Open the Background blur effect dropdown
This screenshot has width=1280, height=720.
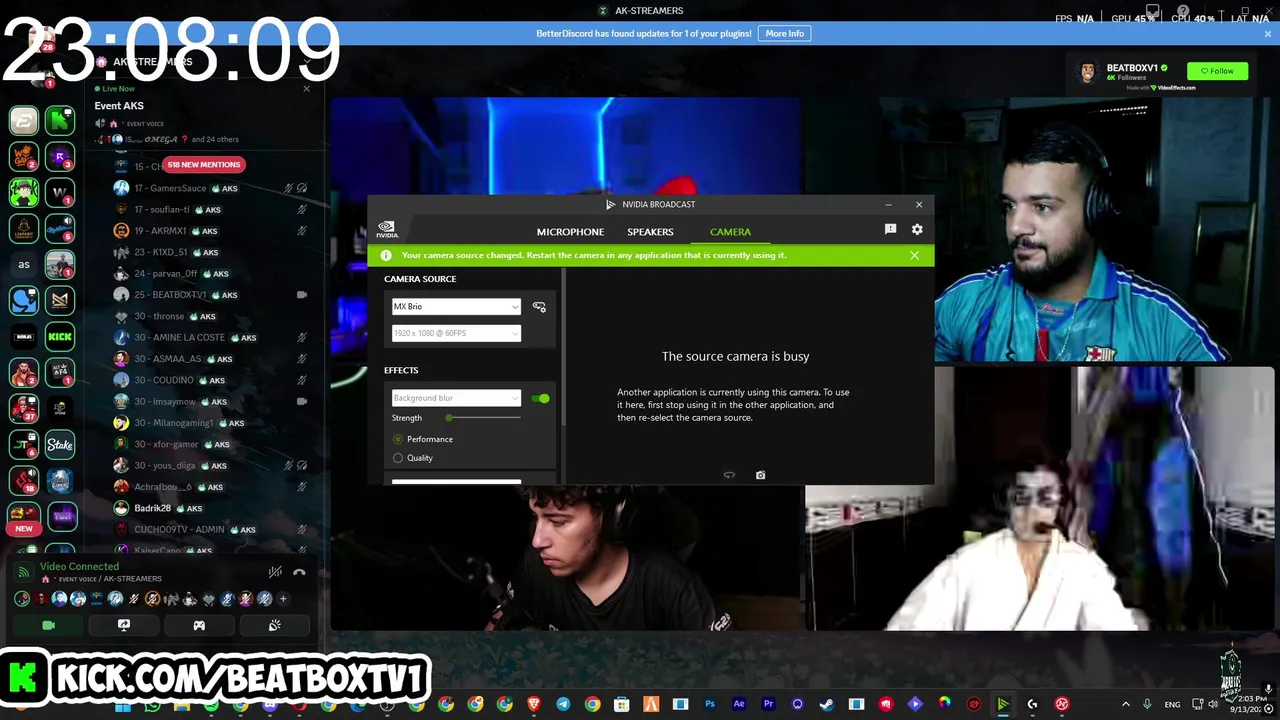click(x=456, y=398)
